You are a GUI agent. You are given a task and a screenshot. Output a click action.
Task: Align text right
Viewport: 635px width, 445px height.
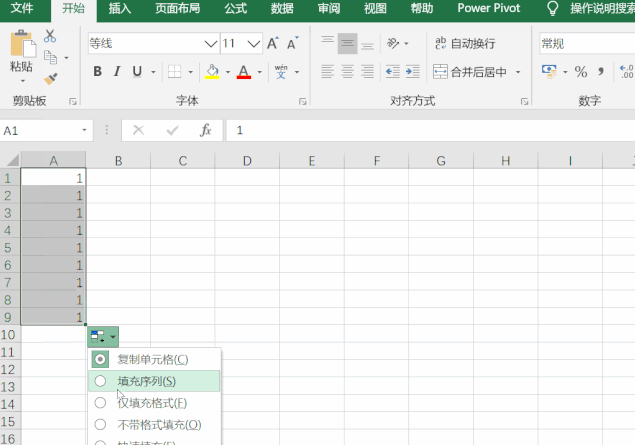[367, 72]
